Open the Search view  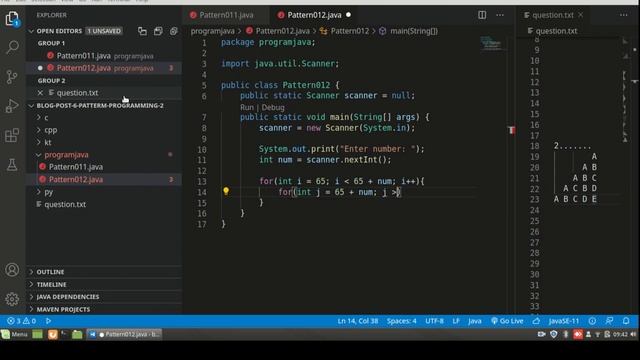pyautogui.click(x=12, y=47)
